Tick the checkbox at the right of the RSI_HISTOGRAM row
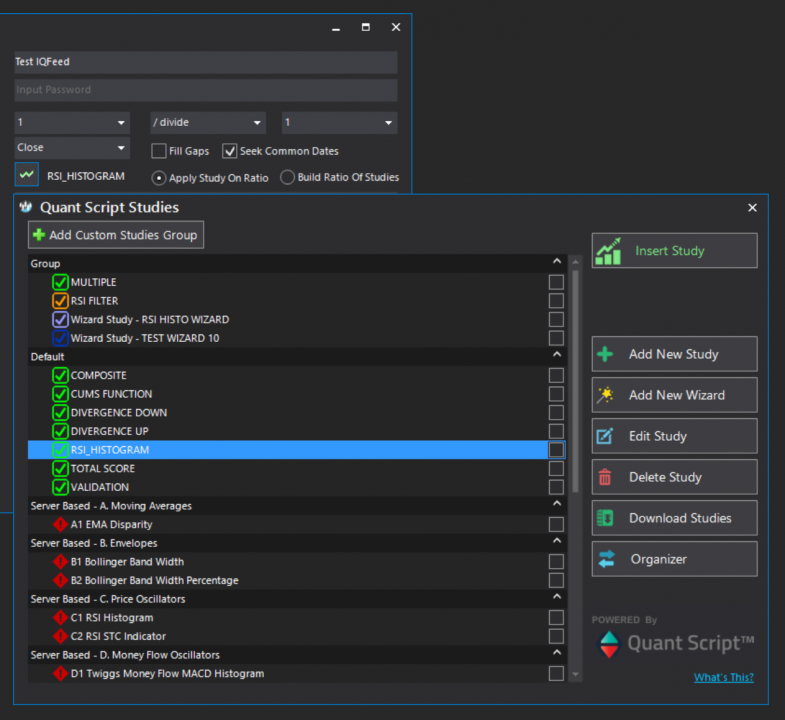785x720 pixels. [556, 450]
